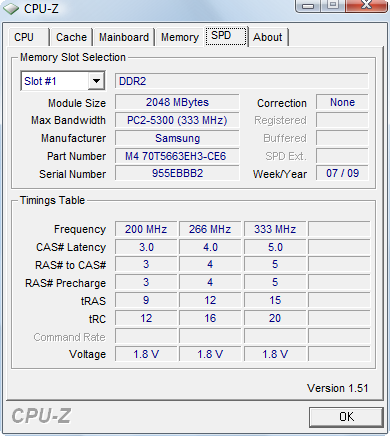Click the SPD tab
The height and width of the screenshot is (436, 390).
coord(226,36)
